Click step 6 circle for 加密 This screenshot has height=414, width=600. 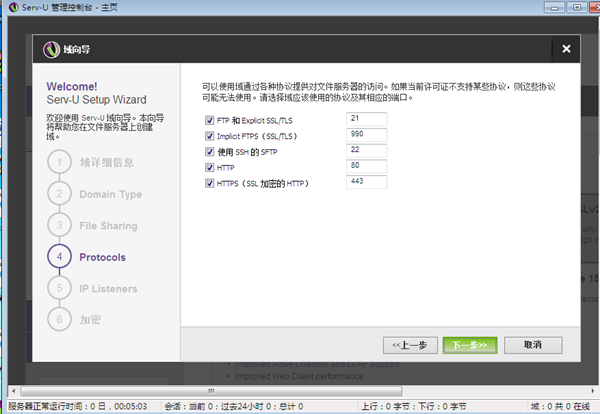59,319
